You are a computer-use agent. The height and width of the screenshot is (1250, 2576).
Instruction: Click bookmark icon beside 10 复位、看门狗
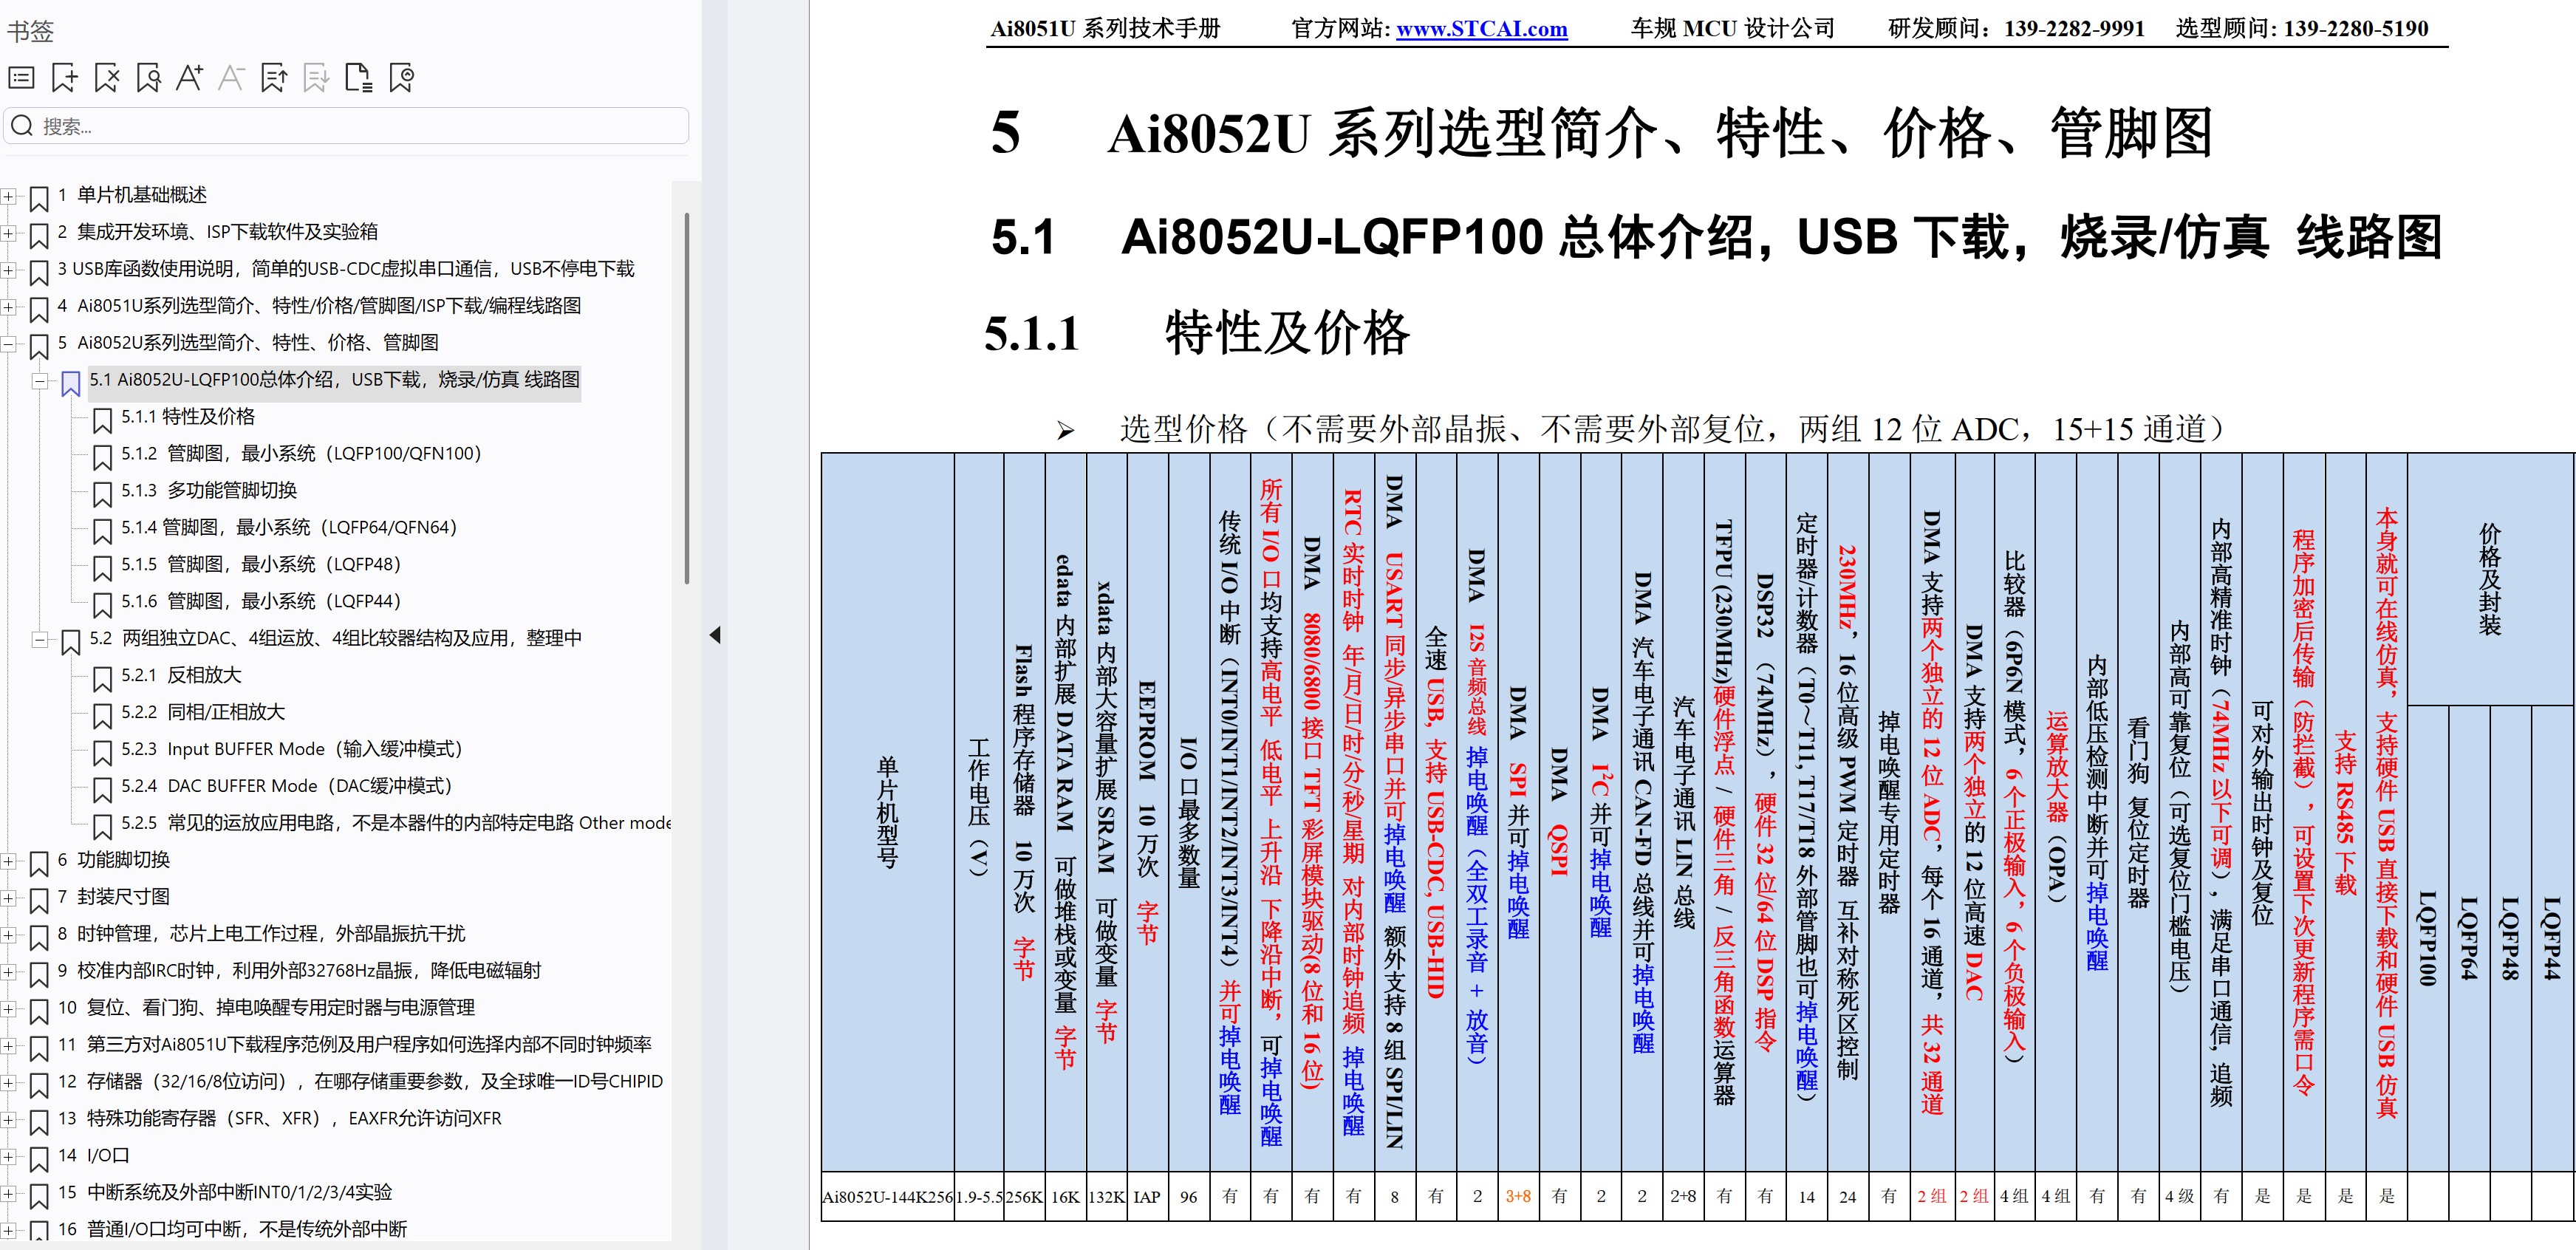pos(39,1011)
